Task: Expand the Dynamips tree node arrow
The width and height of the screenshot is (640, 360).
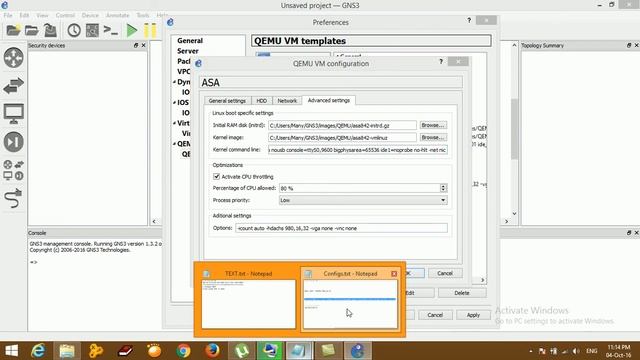Action: [174, 82]
